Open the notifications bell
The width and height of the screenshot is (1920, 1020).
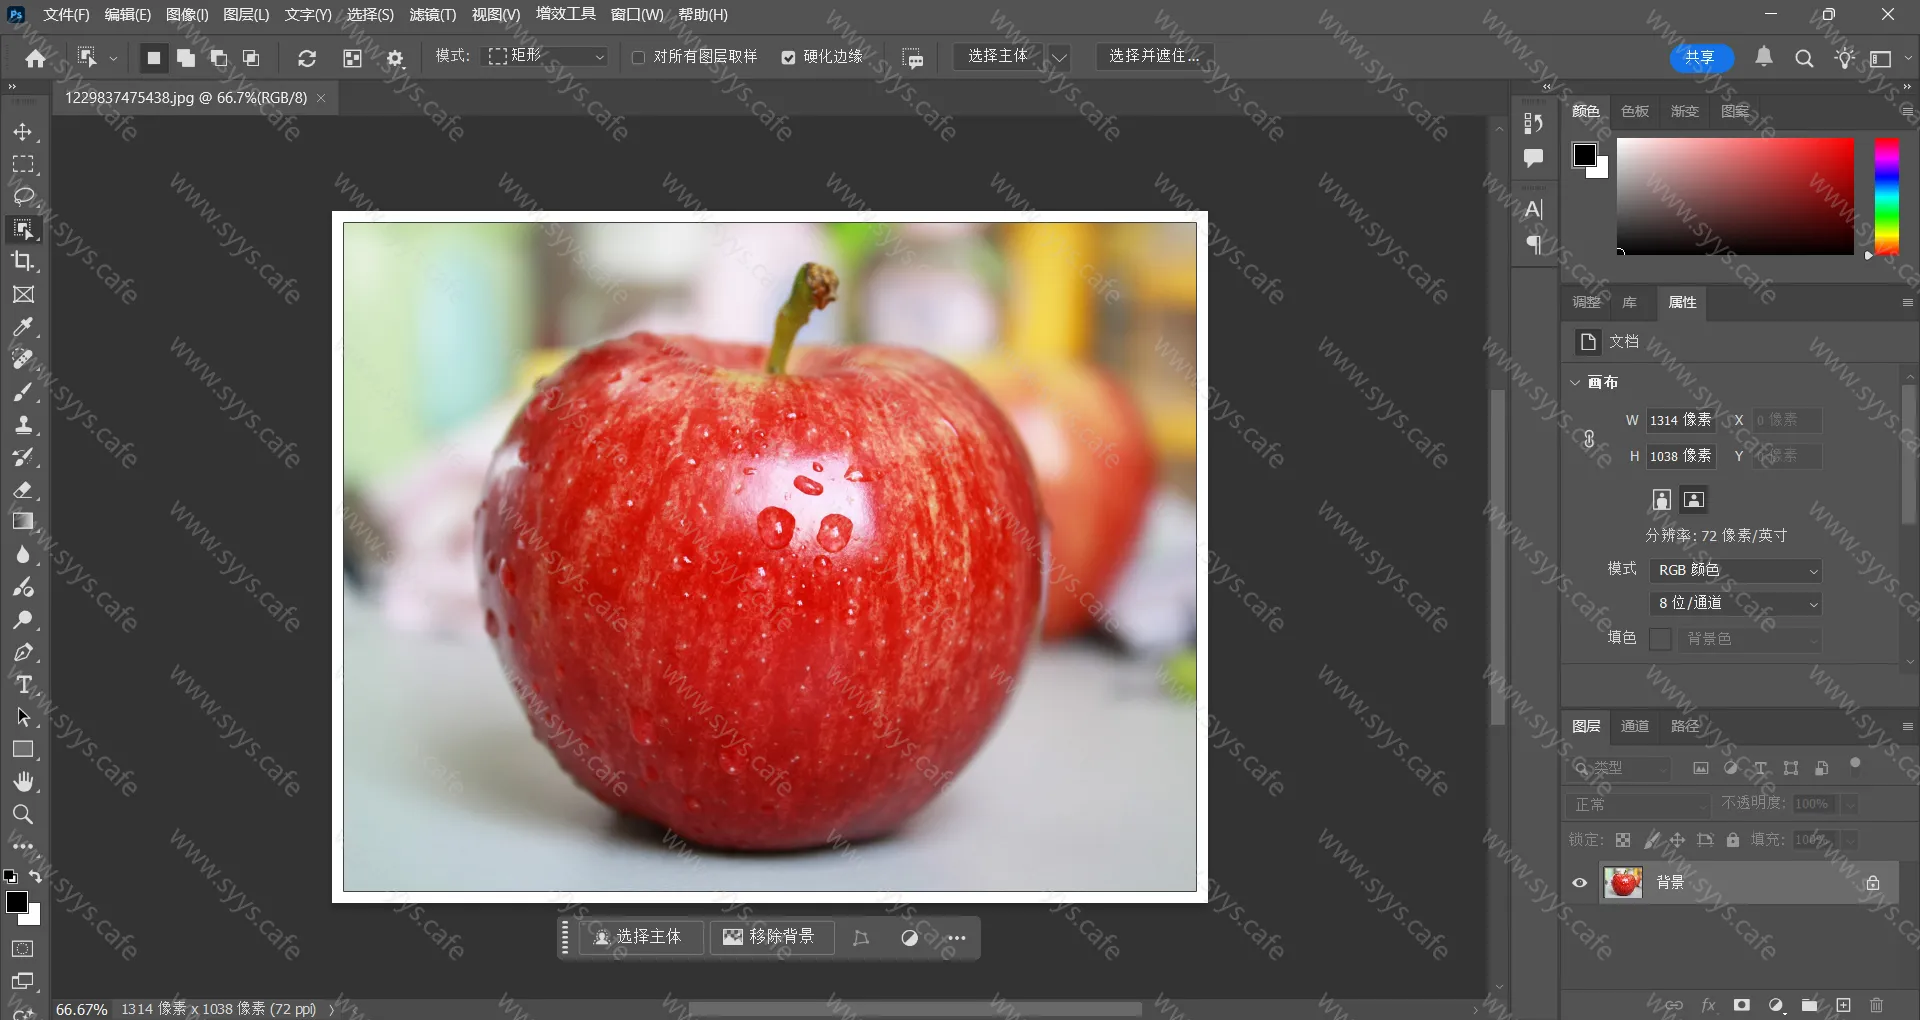click(x=1764, y=57)
